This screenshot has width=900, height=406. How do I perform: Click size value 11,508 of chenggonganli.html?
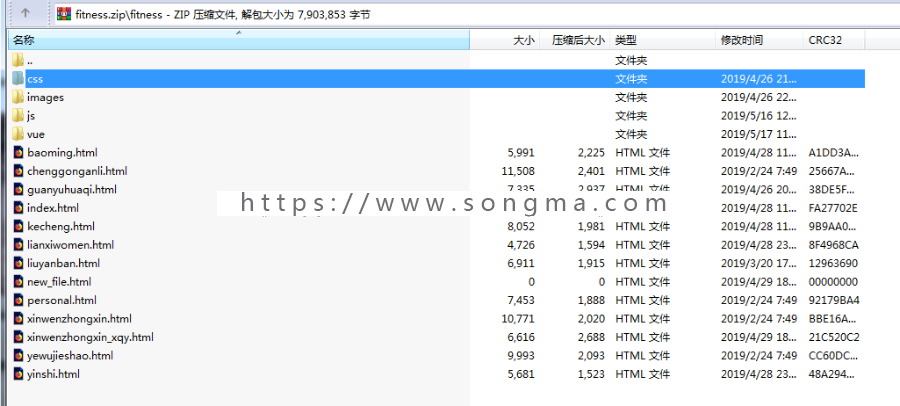pyautogui.click(x=518, y=171)
